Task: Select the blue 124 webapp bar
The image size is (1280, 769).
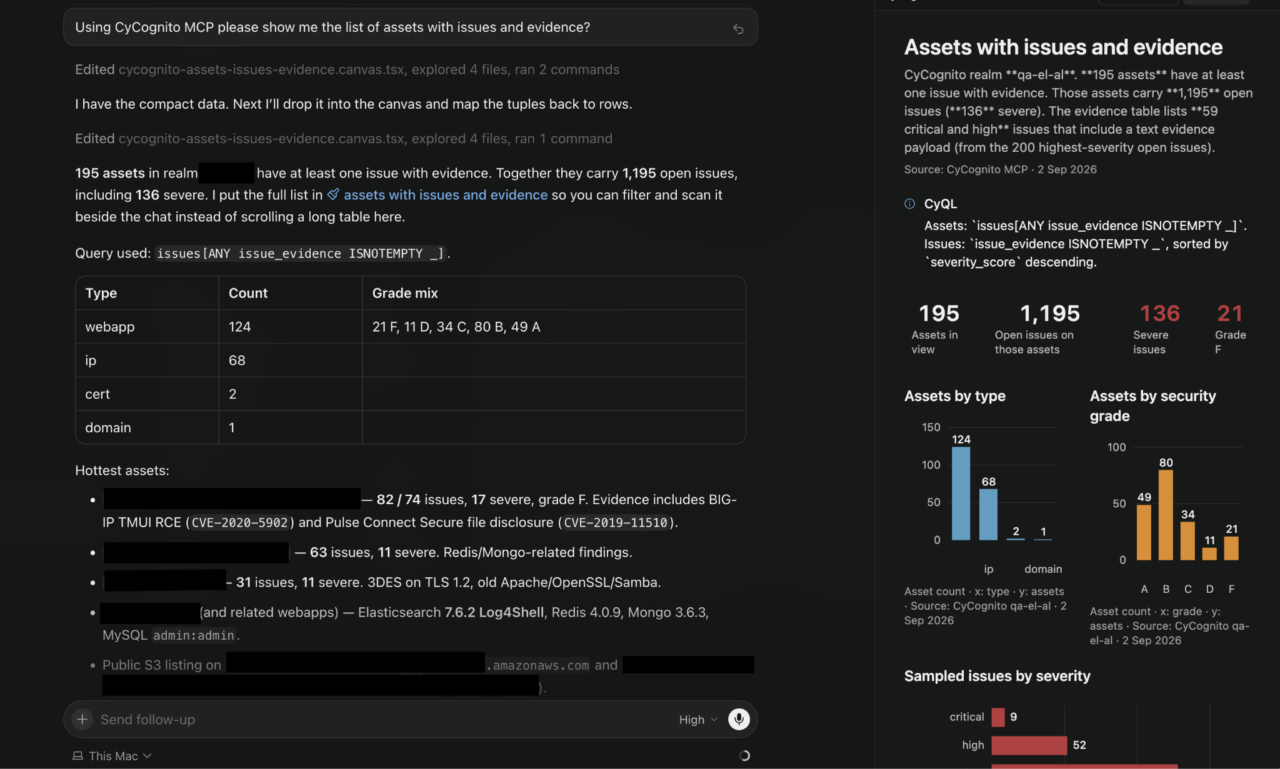Action: point(961,494)
